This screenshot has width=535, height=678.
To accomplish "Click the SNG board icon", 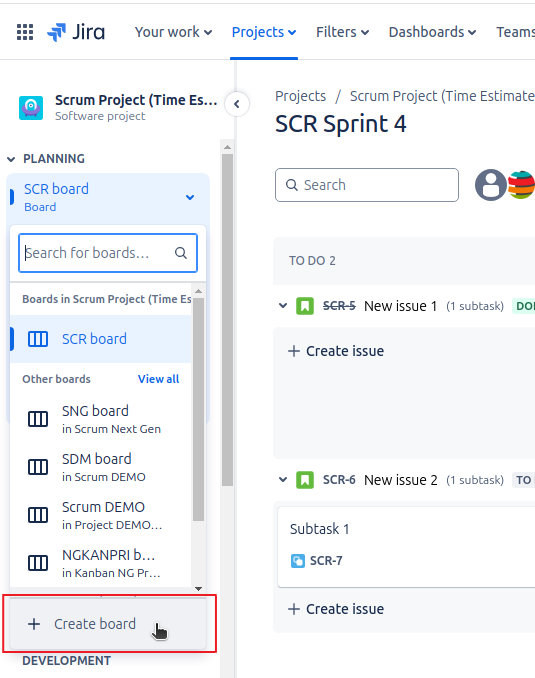I will coord(38,419).
